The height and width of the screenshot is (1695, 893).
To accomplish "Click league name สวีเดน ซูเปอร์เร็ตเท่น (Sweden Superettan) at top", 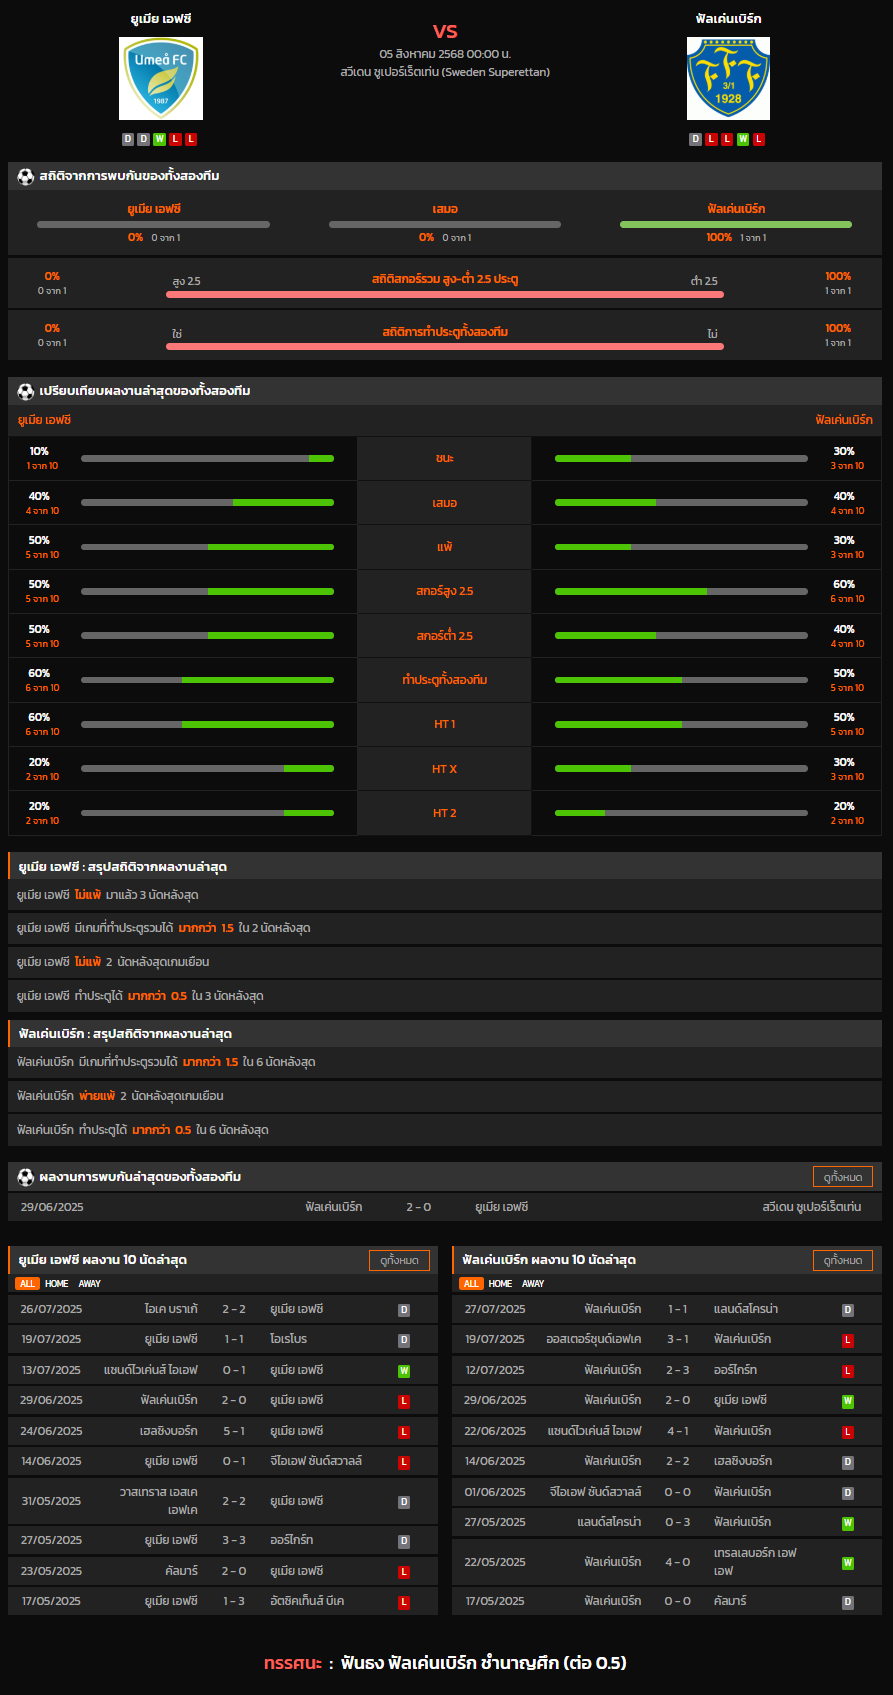I will pyautogui.click(x=445, y=72).
